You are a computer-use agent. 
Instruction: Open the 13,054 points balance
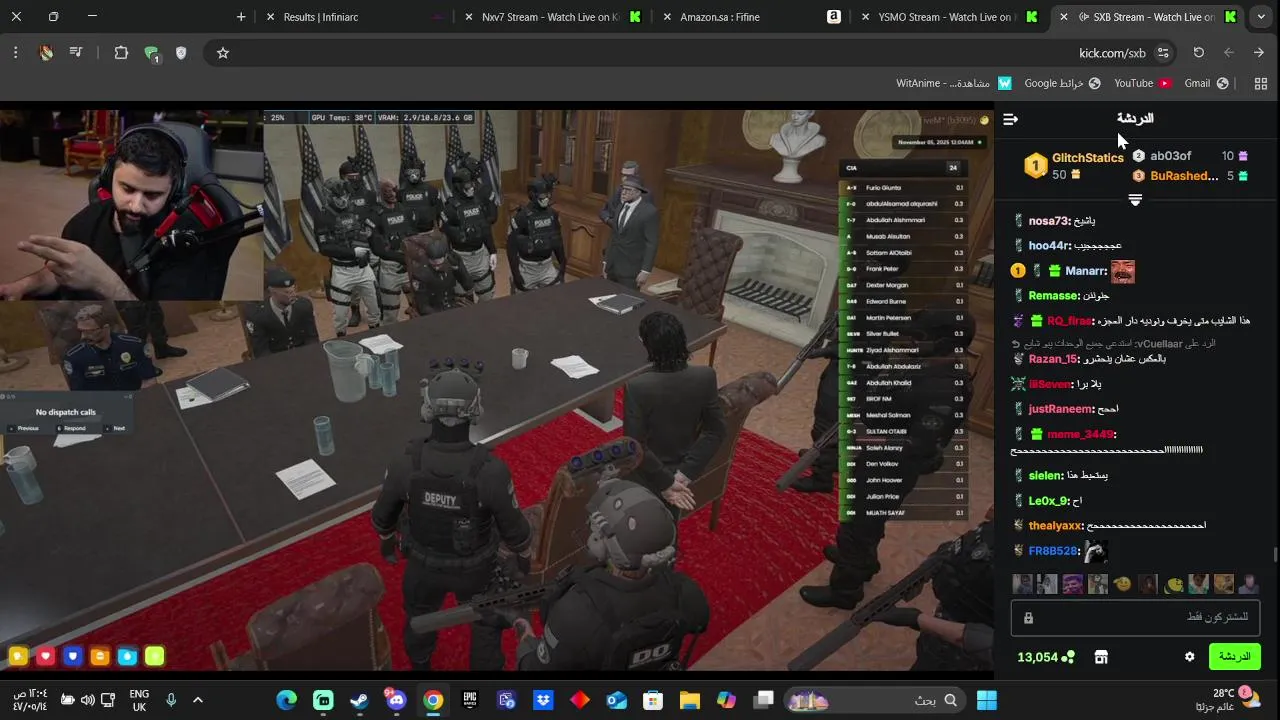(1046, 657)
